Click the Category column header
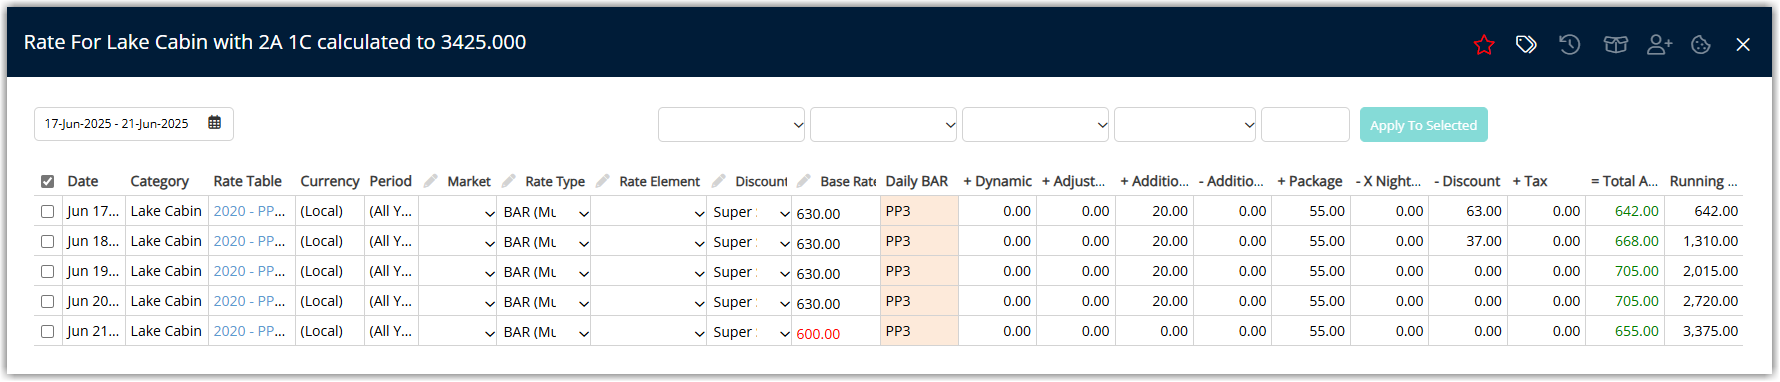Viewport: 1780px width, 382px height. click(159, 181)
